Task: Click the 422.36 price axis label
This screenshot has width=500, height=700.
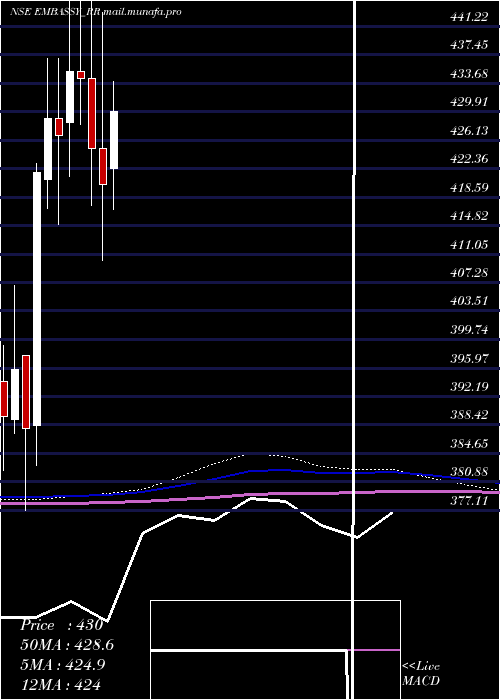Action: click(468, 159)
